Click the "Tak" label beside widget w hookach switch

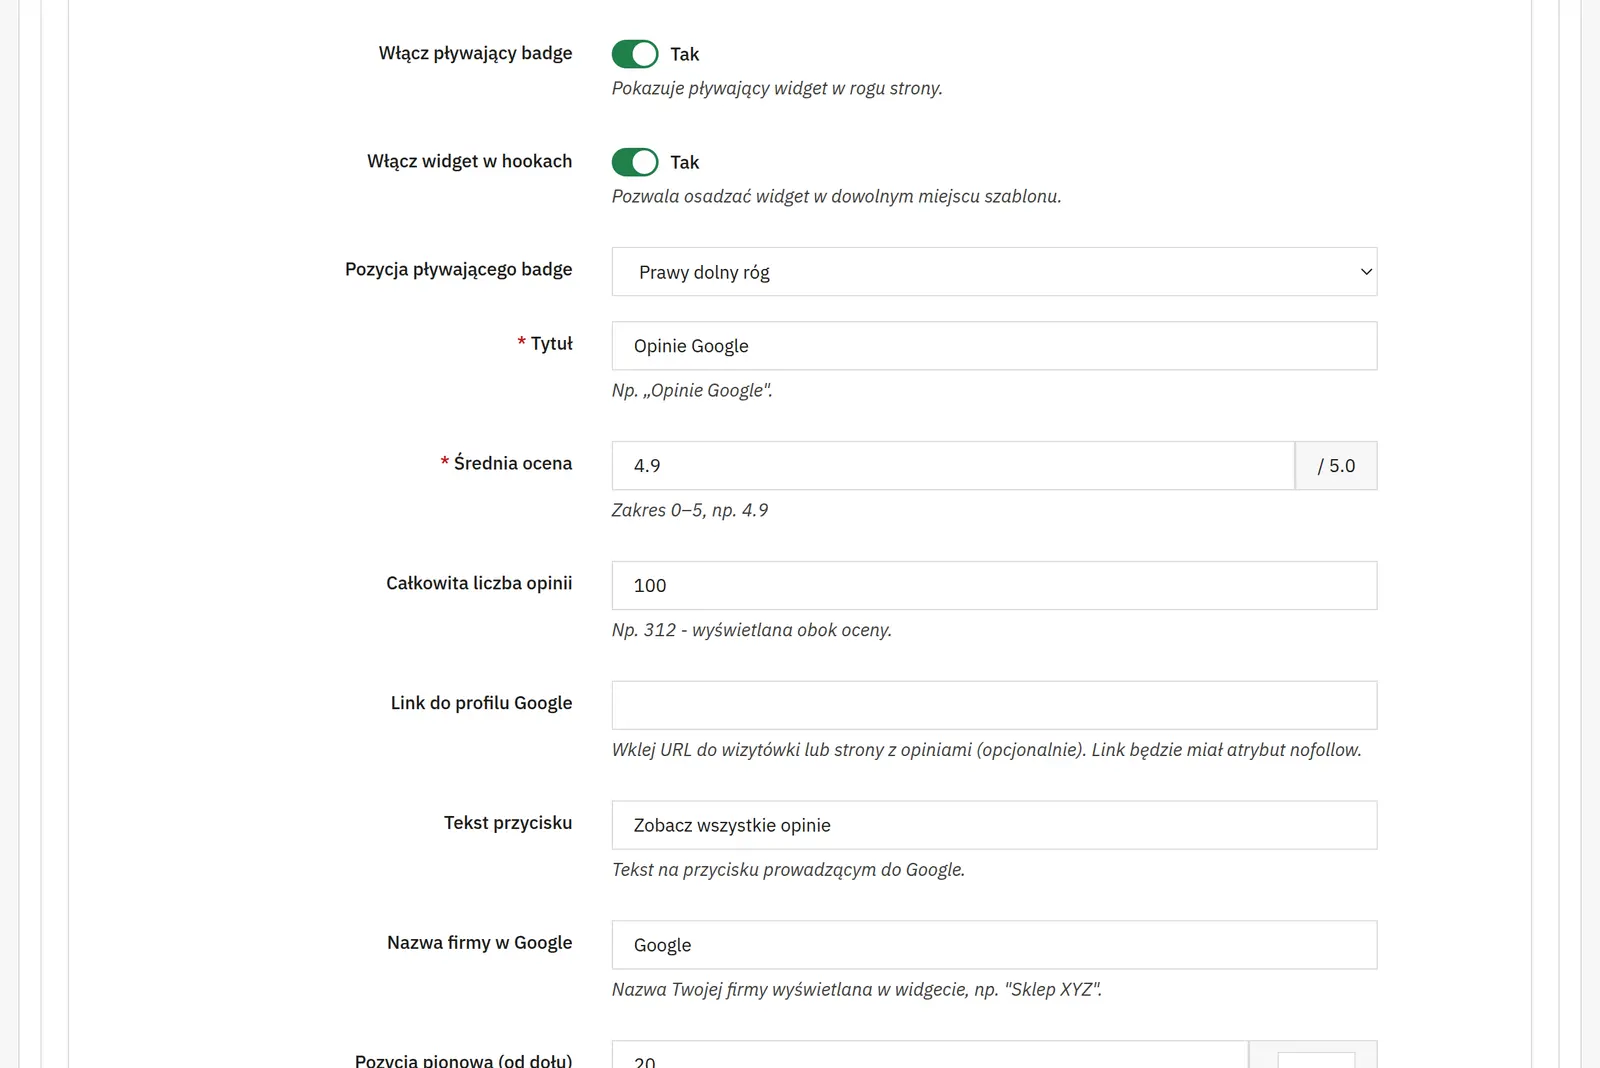[684, 162]
